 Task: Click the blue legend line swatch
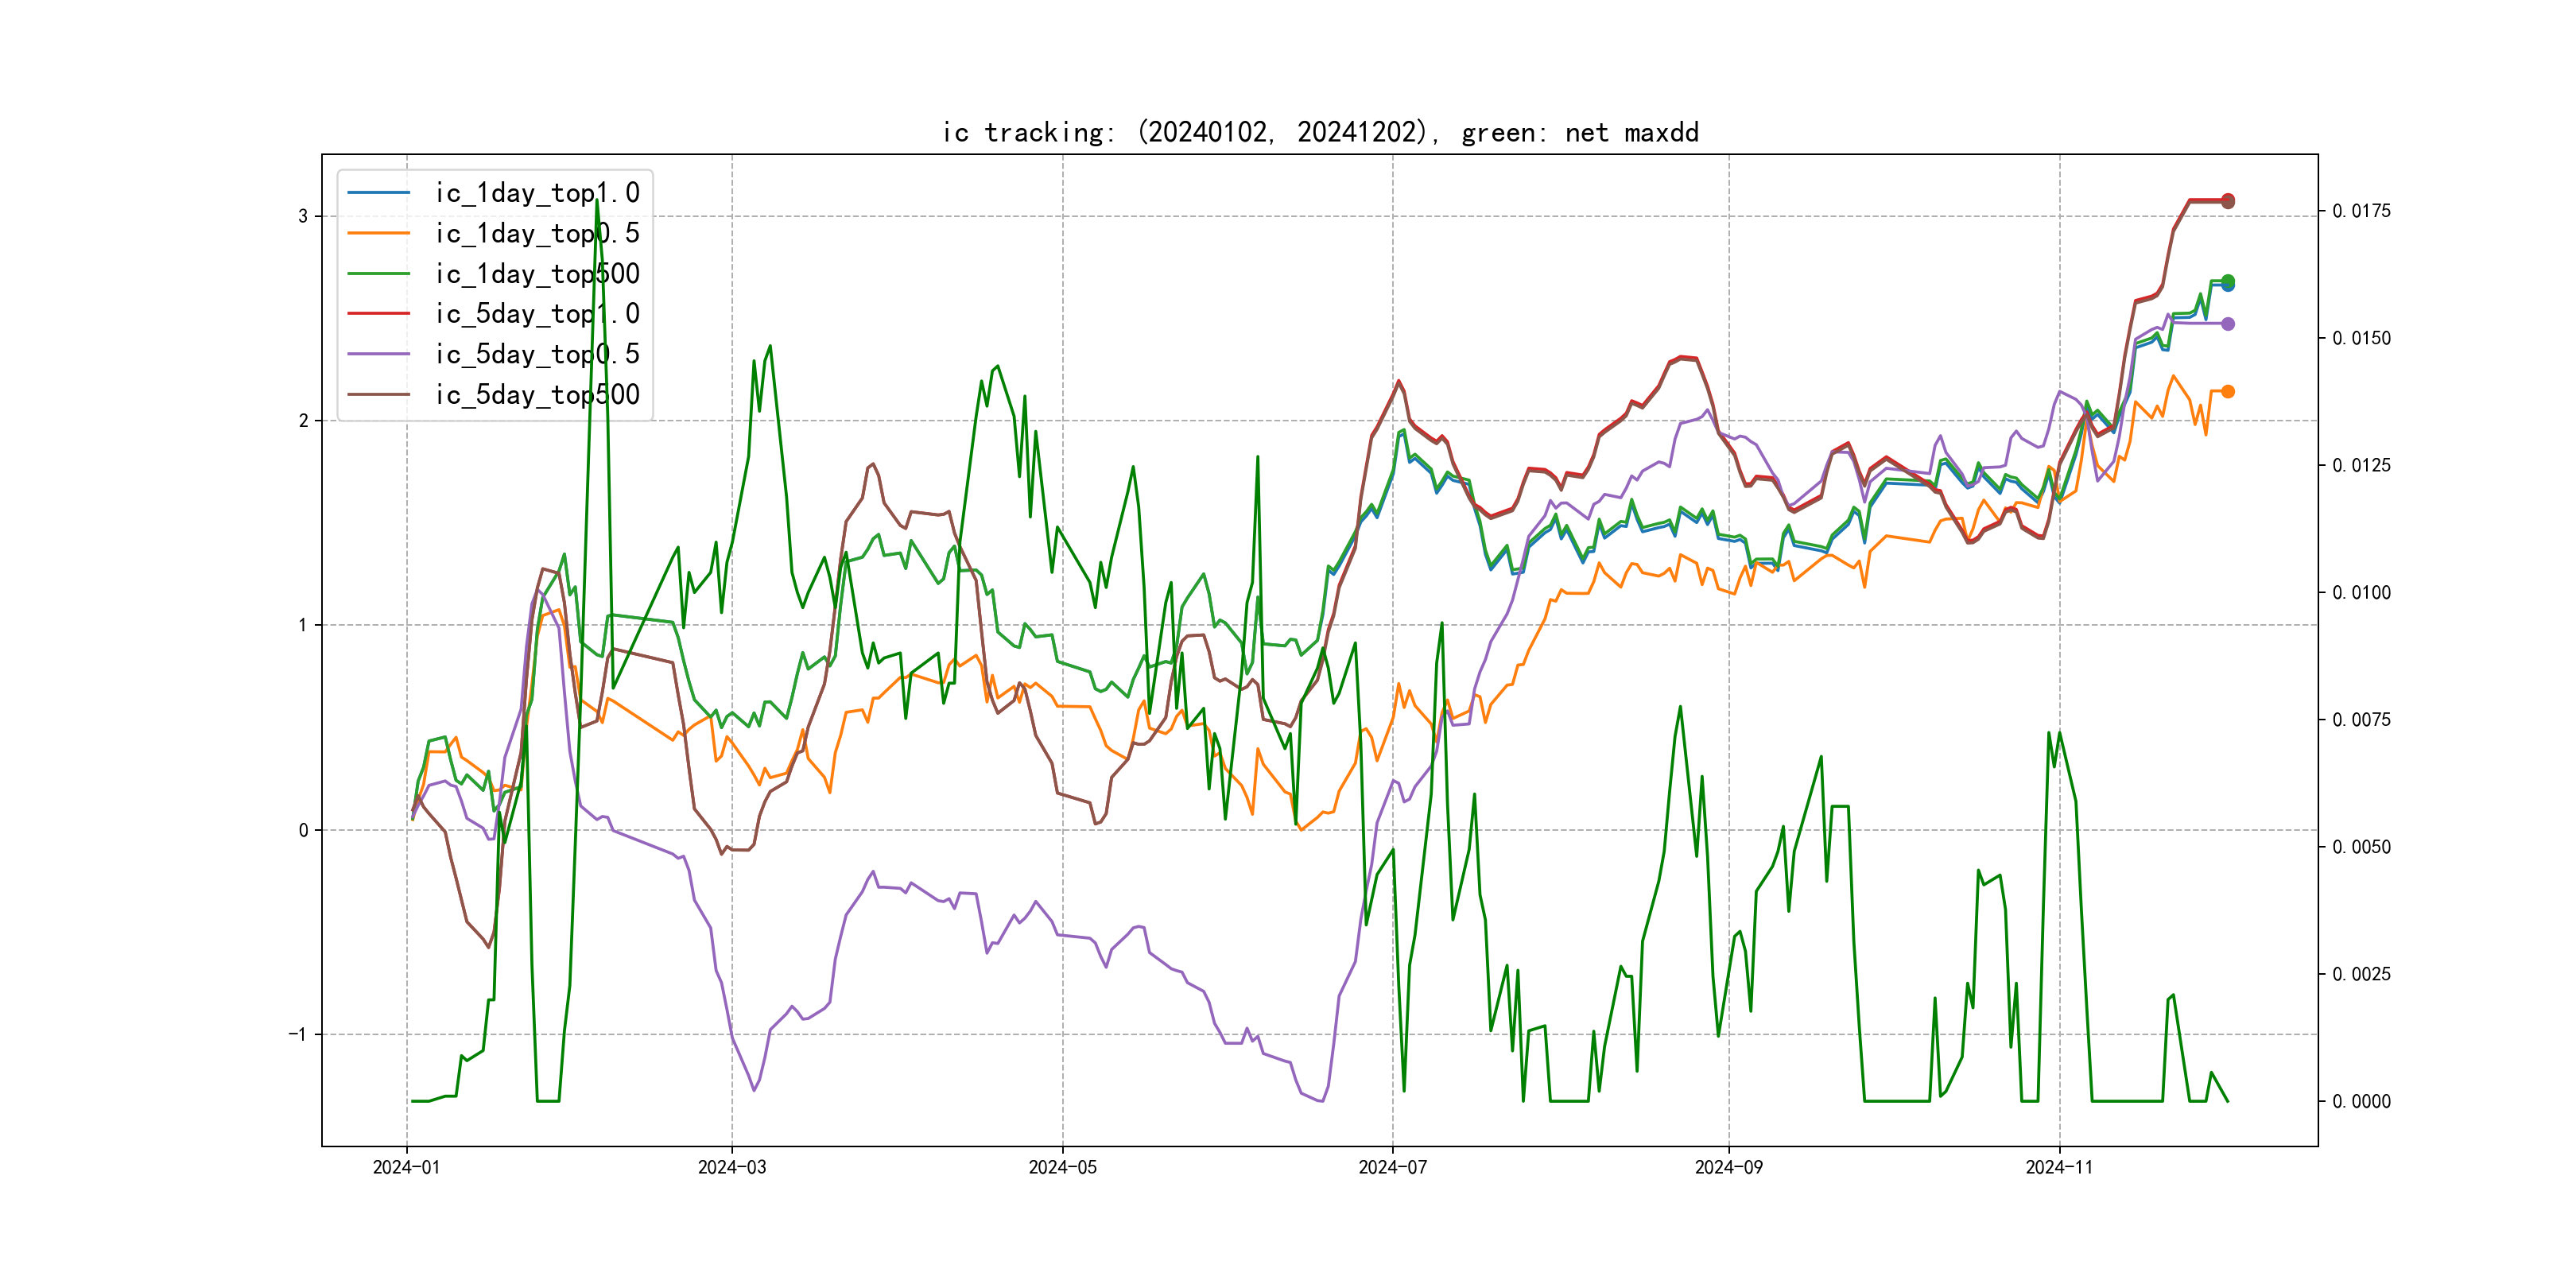[378, 192]
